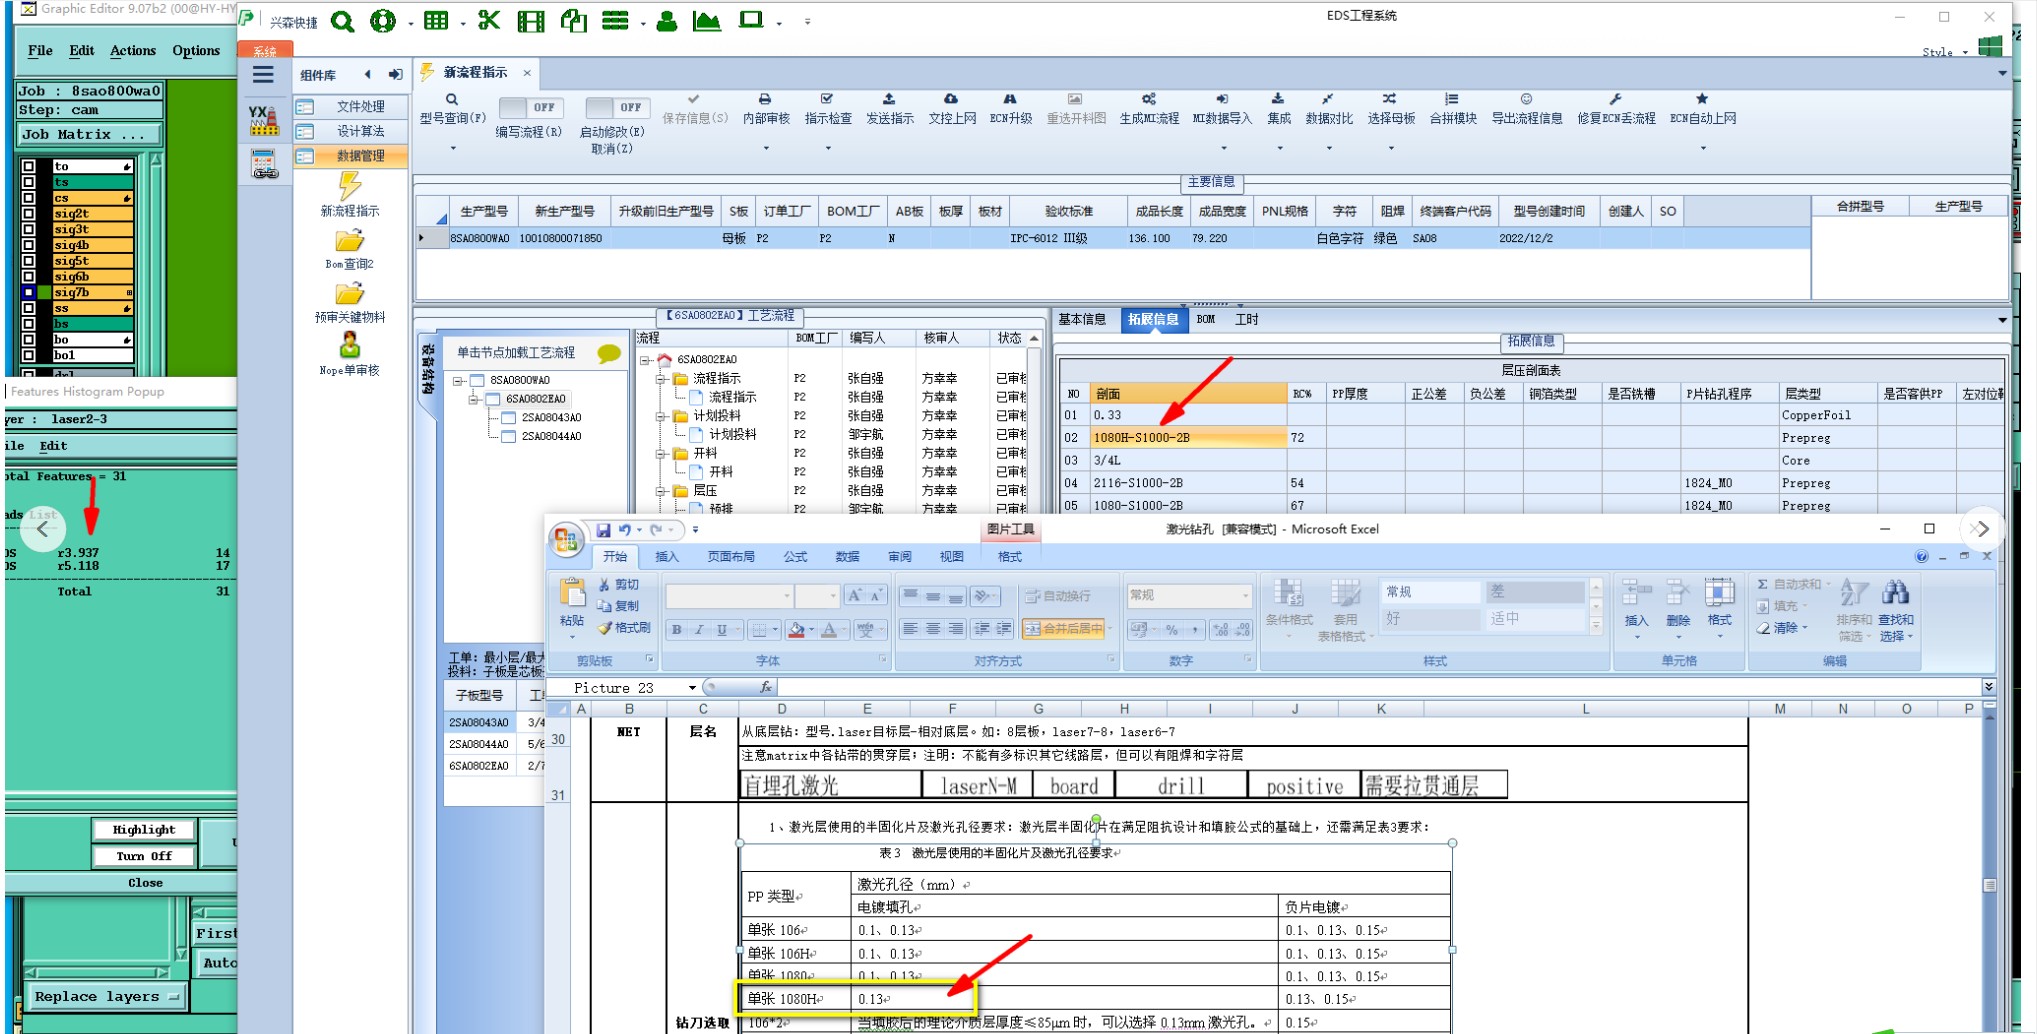This screenshot has height=1034, width=2037.
Task: Open 新流程指示 lightning icon in sidebar
Action: (x=350, y=186)
